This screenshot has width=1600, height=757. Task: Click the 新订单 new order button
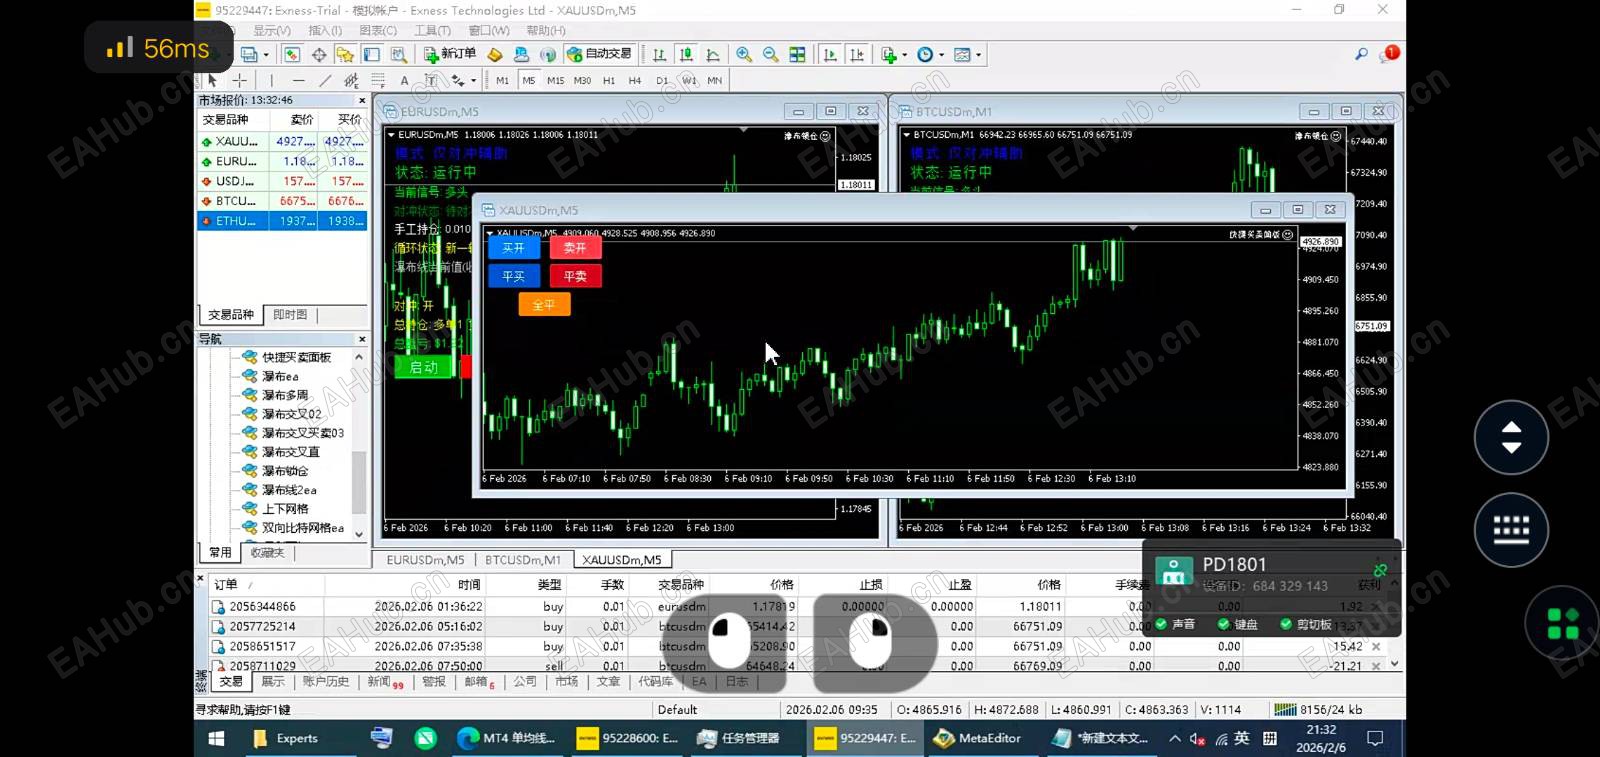(x=450, y=54)
